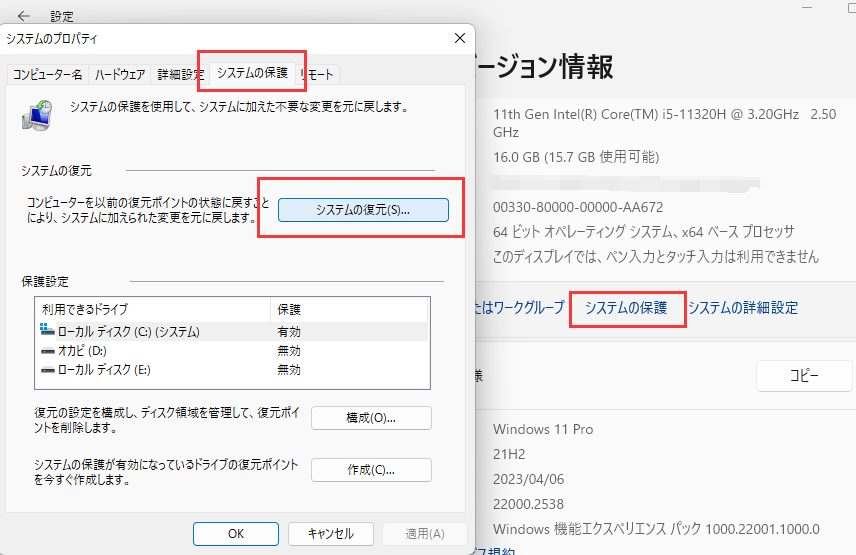Click the 無効 status for drive E:

(289, 370)
